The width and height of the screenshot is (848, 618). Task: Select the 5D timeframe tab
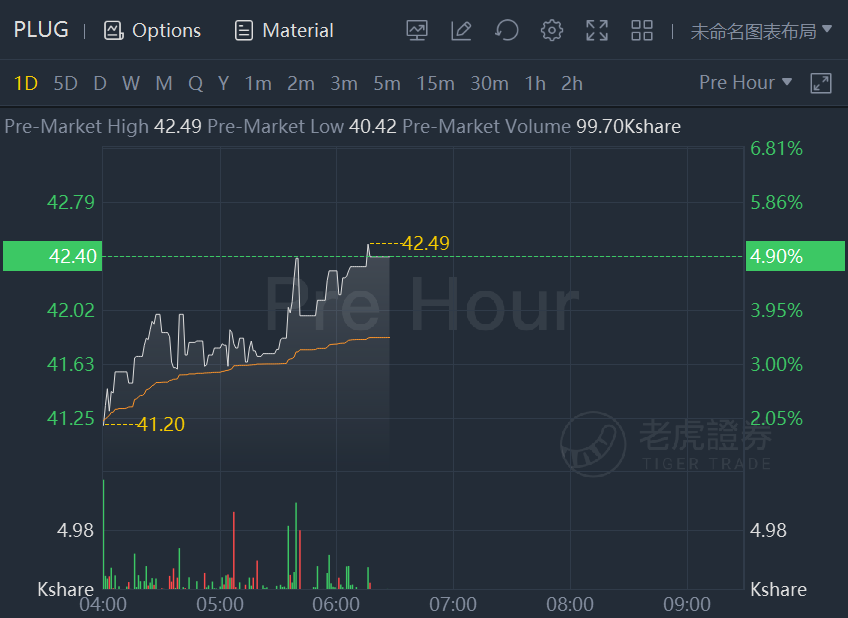click(65, 84)
